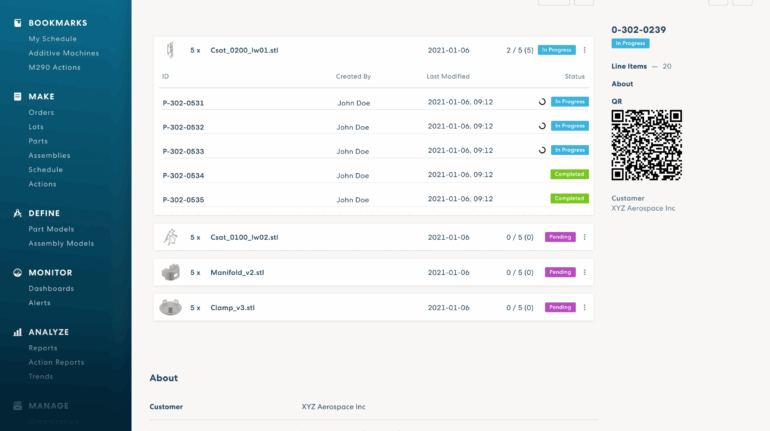The width and height of the screenshot is (770, 431).
Task: Click the Bookmarks section icon in sidebar
Action: [17, 23]
